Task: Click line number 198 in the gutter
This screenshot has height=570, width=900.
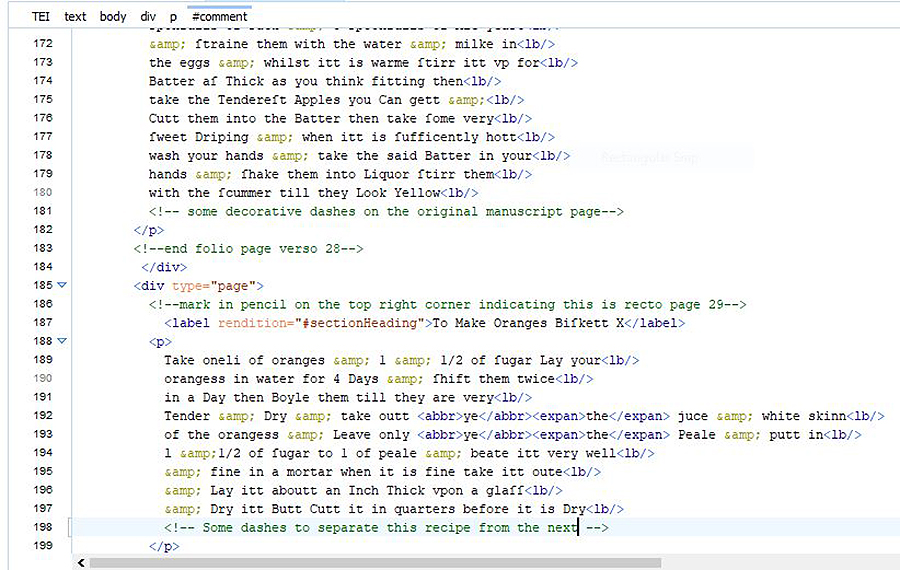Action: [43, 527]
